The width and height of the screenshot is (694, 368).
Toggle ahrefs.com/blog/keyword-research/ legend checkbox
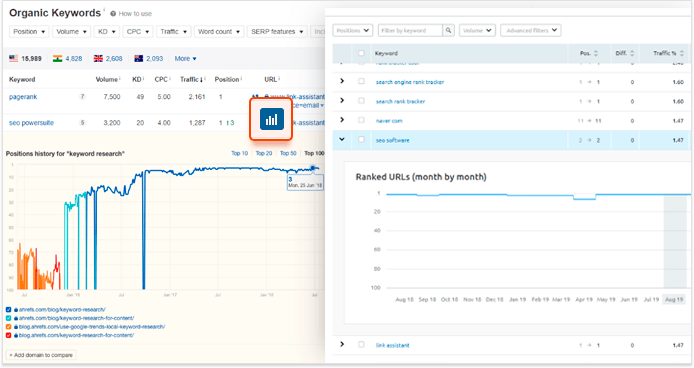[x=8, y=310]
